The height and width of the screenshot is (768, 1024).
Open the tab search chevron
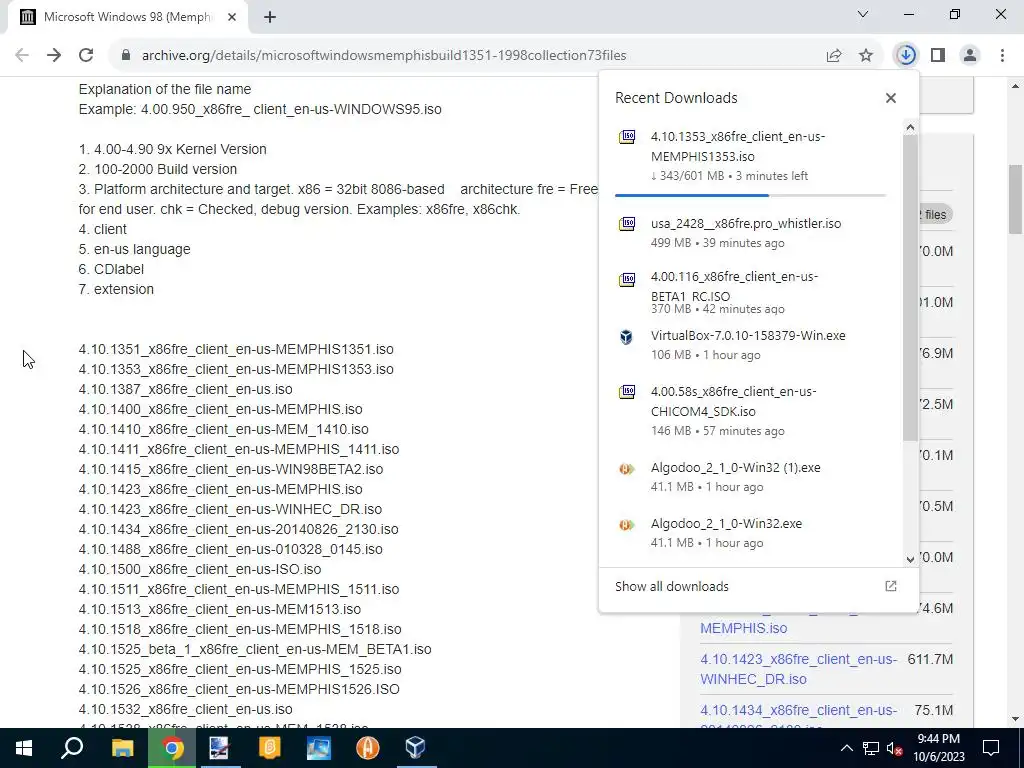863,14
